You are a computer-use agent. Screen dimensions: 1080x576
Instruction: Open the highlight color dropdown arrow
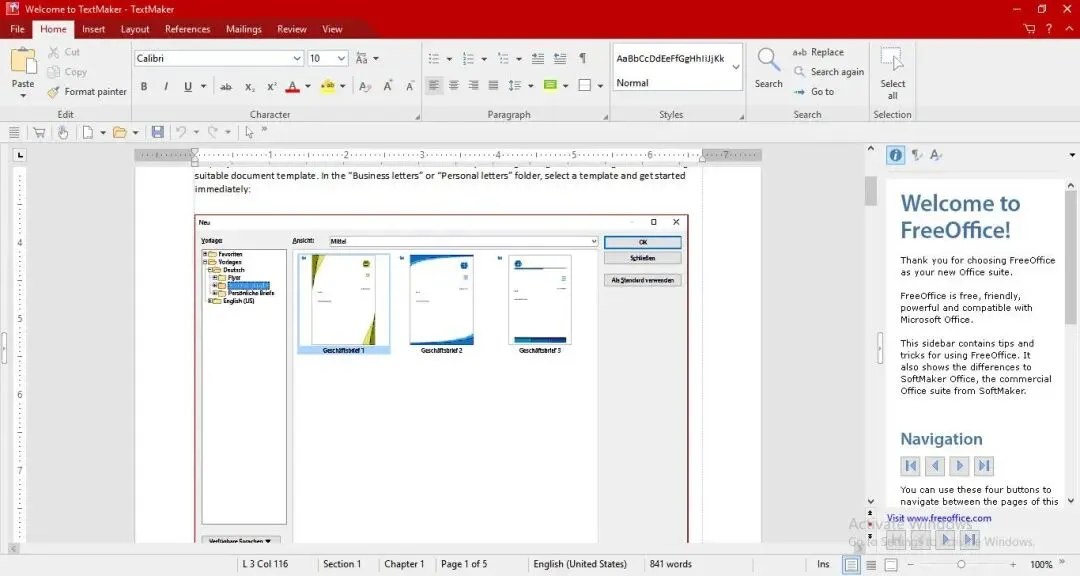(342, 86)
